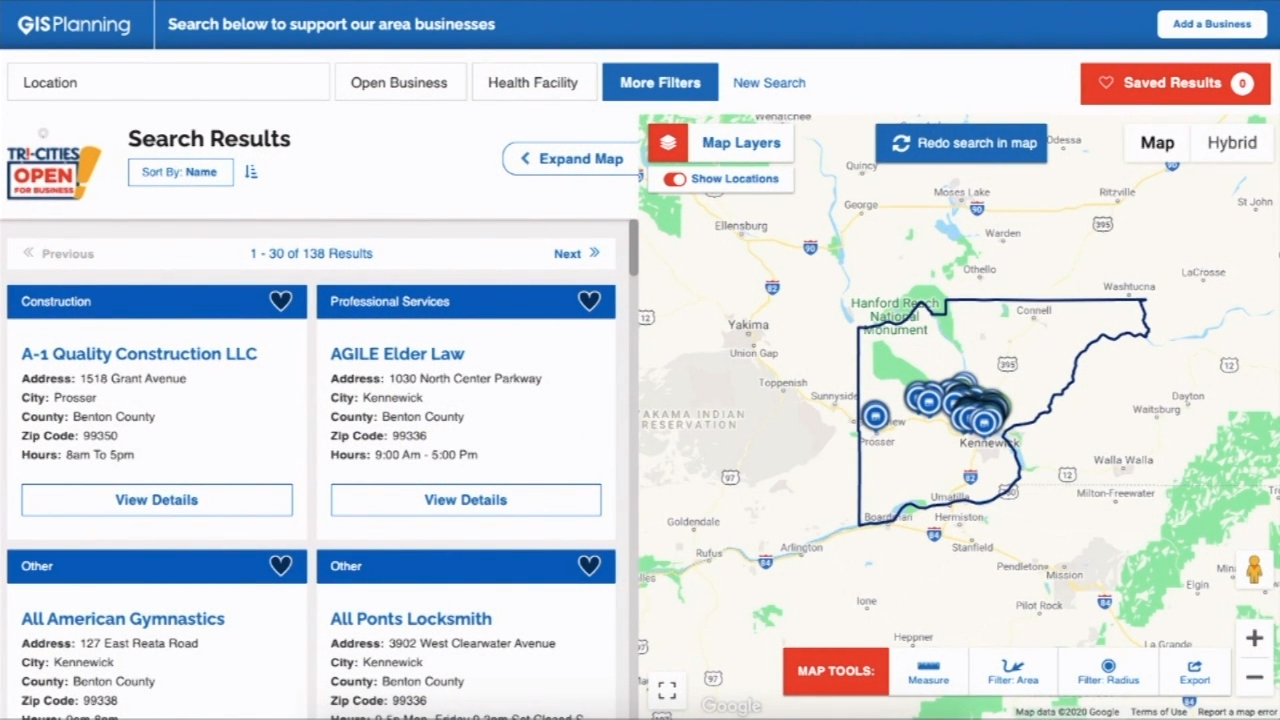This screenshot has width=1280, height=720.
Task: Toggle fullscreen map view
Action: [667, 690]
